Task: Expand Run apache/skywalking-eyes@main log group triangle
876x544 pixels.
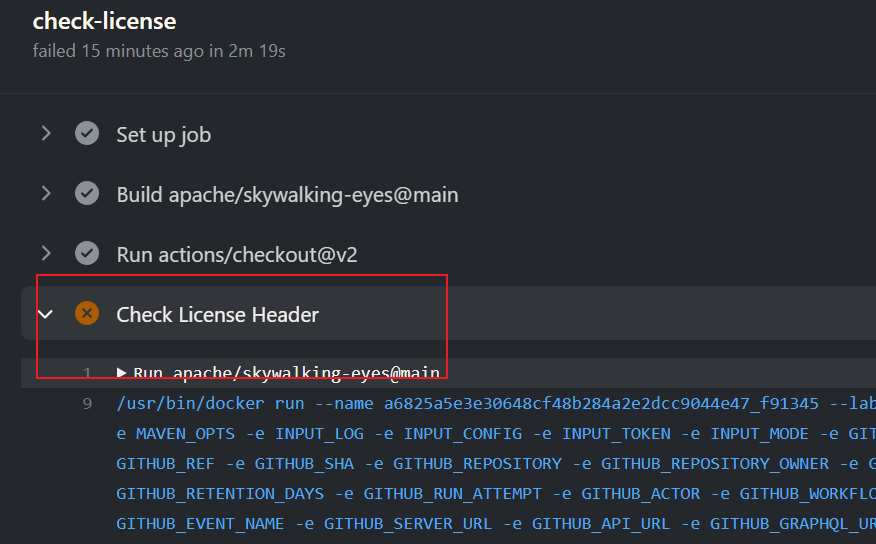Action: click(121, 373)
